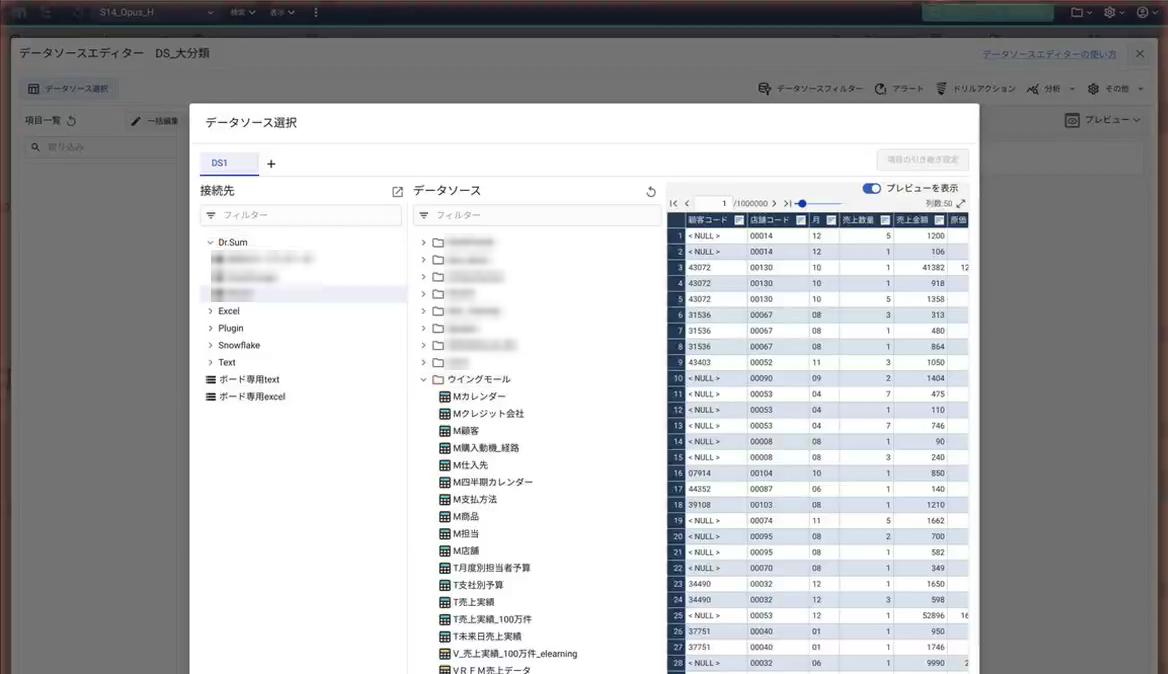Open データソースエディターの使い方 help link
This screenshot has width=1168, height=674.
click(x=1049, y=54)
